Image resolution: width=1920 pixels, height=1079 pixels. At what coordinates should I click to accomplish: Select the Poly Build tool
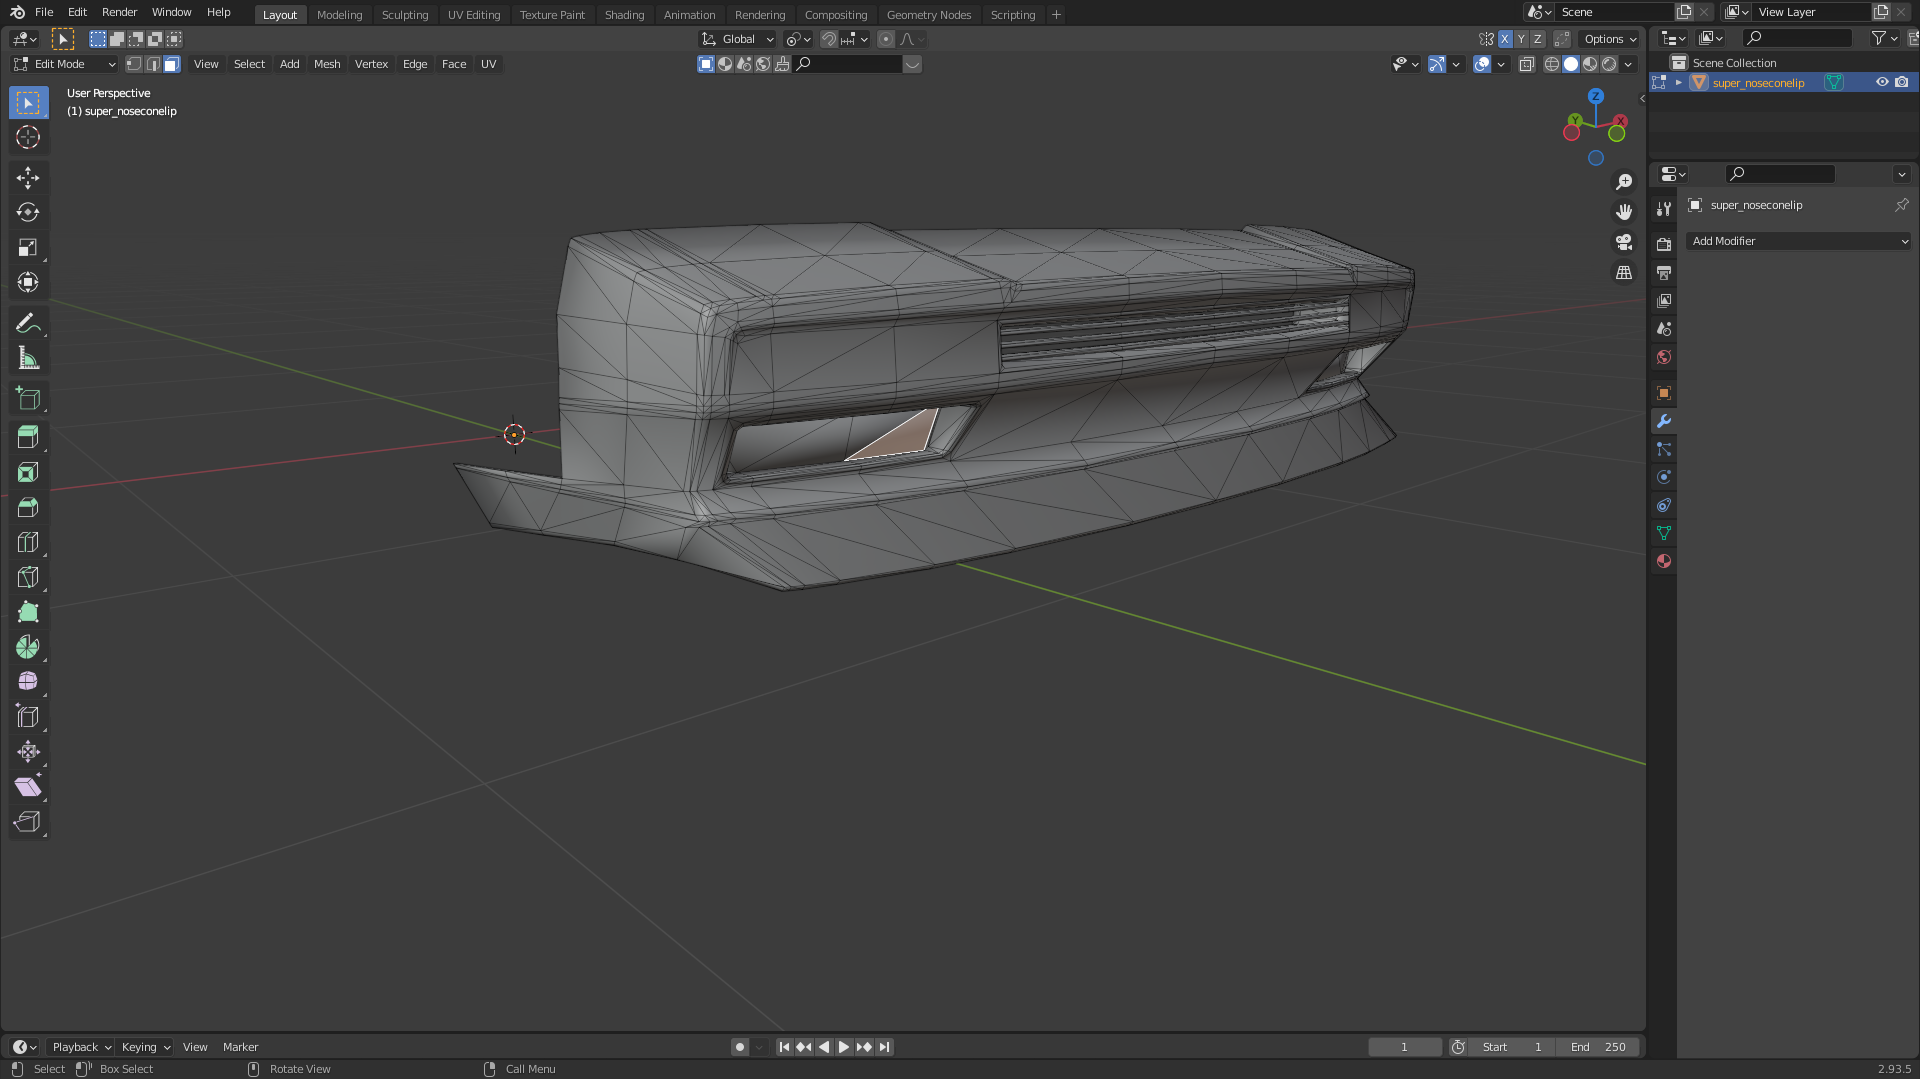(28, 612)
